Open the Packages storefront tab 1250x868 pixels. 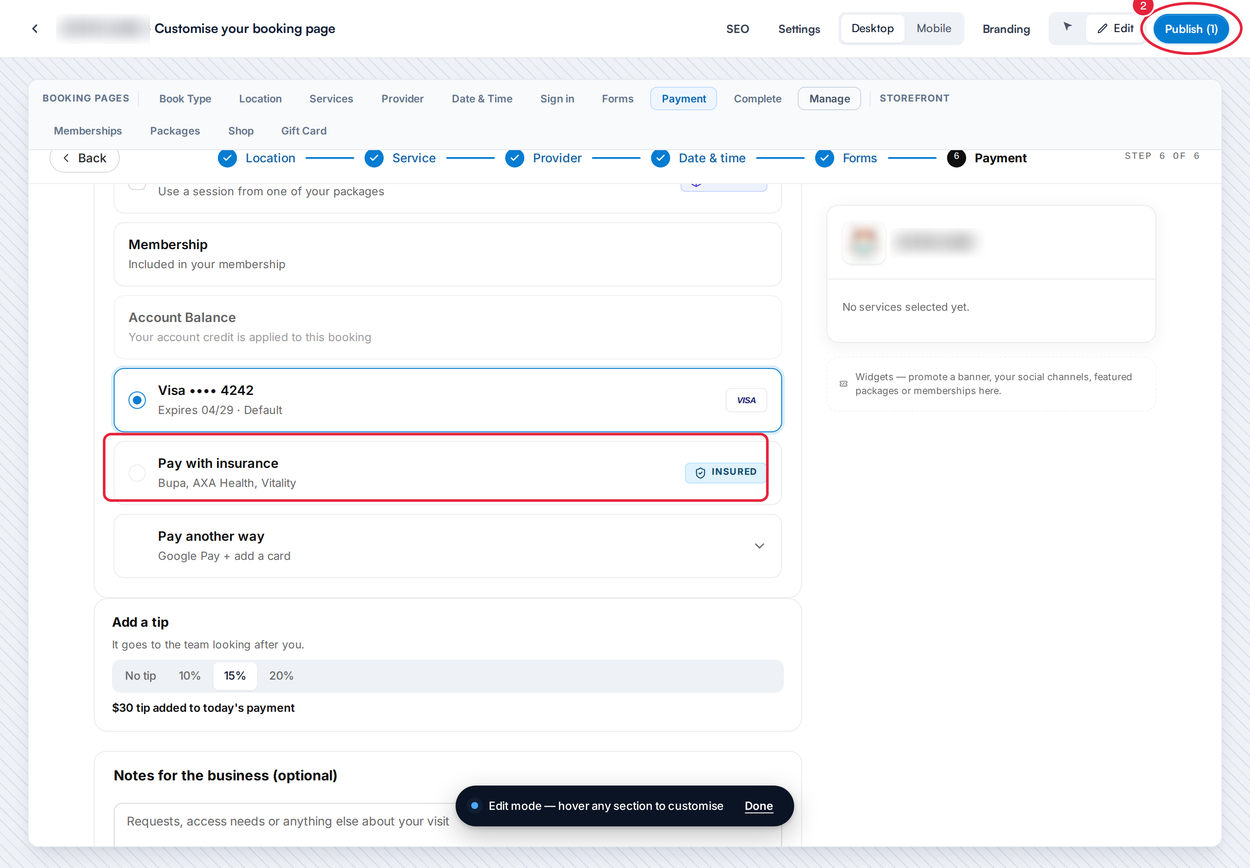pyautogui.click(x=175, y=131)
